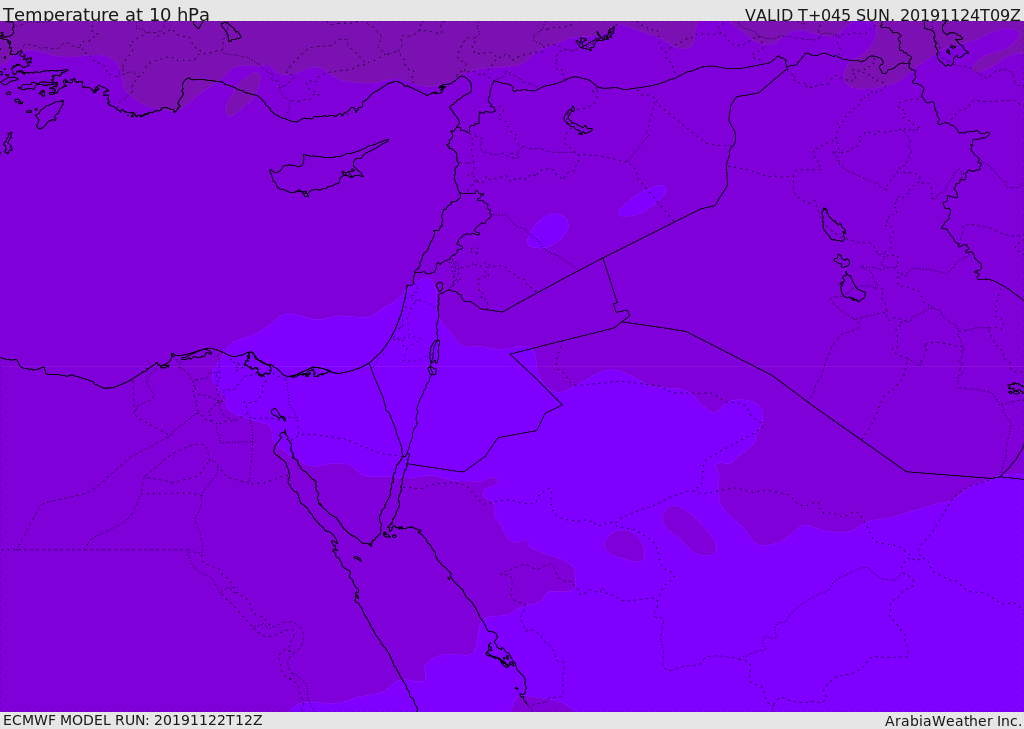Click the 'VALID T+045 SUN. 20191124T09Z' timestamp
The image size is (1024, 729).
(882, 14)
